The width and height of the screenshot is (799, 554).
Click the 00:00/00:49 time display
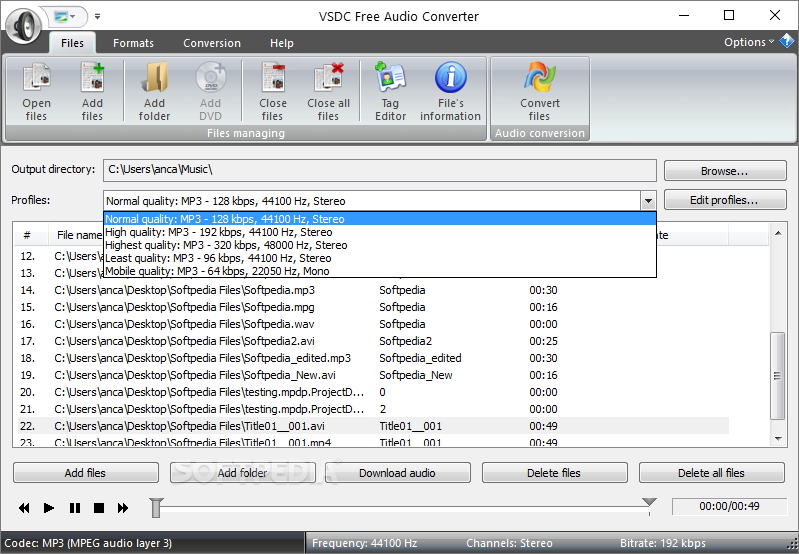[729, 506]
